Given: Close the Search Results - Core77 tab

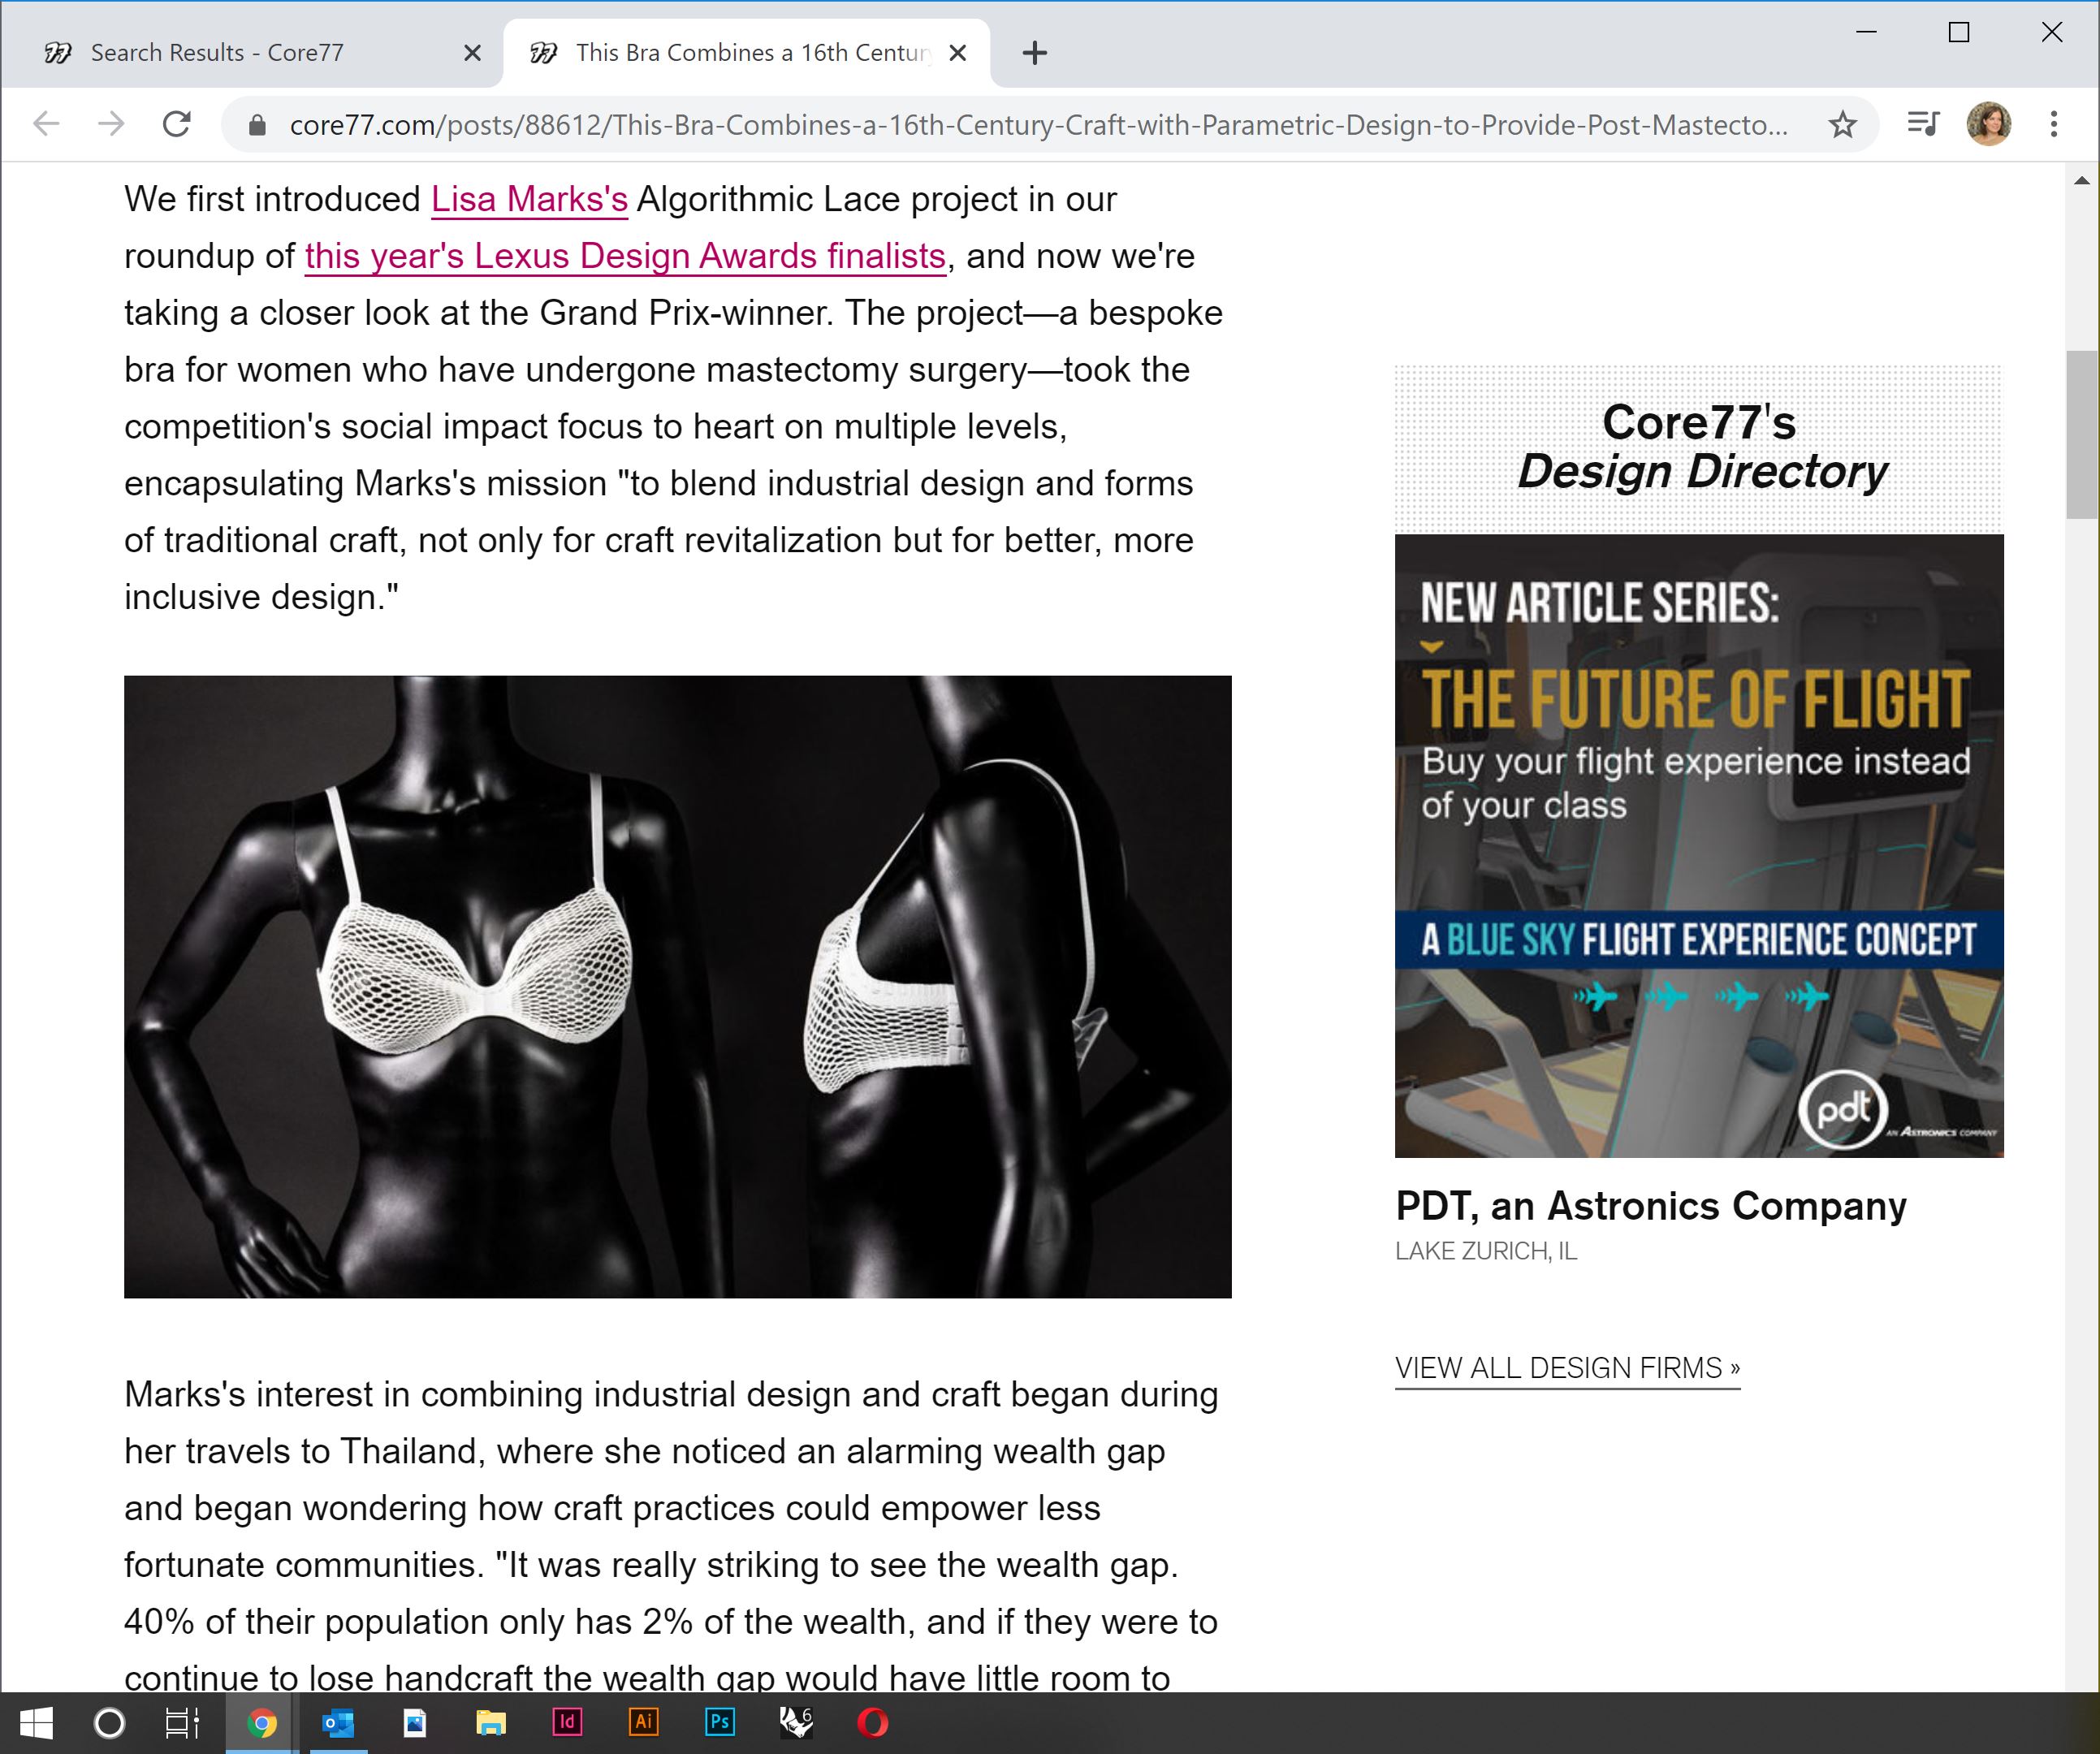Looking at the screenshot, I should 473,53.
